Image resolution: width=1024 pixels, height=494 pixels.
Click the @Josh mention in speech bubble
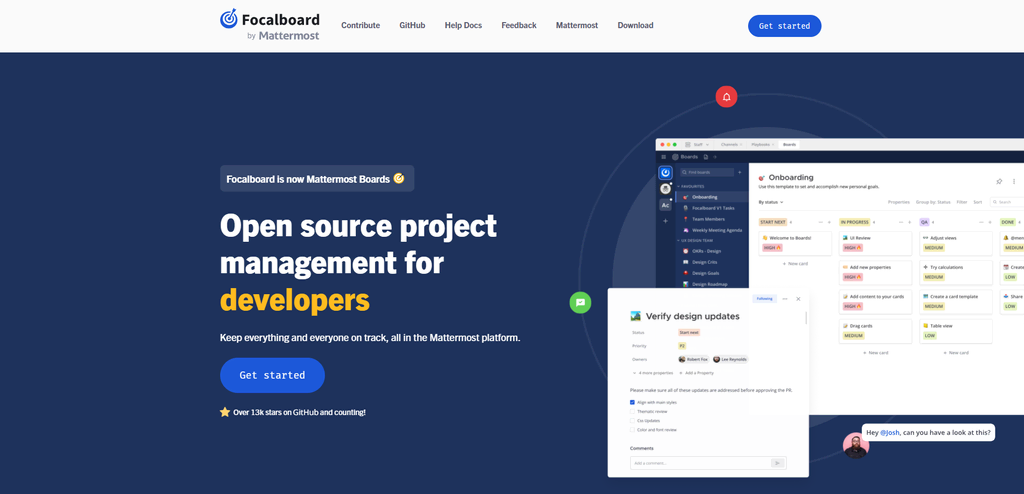[888, 432]
